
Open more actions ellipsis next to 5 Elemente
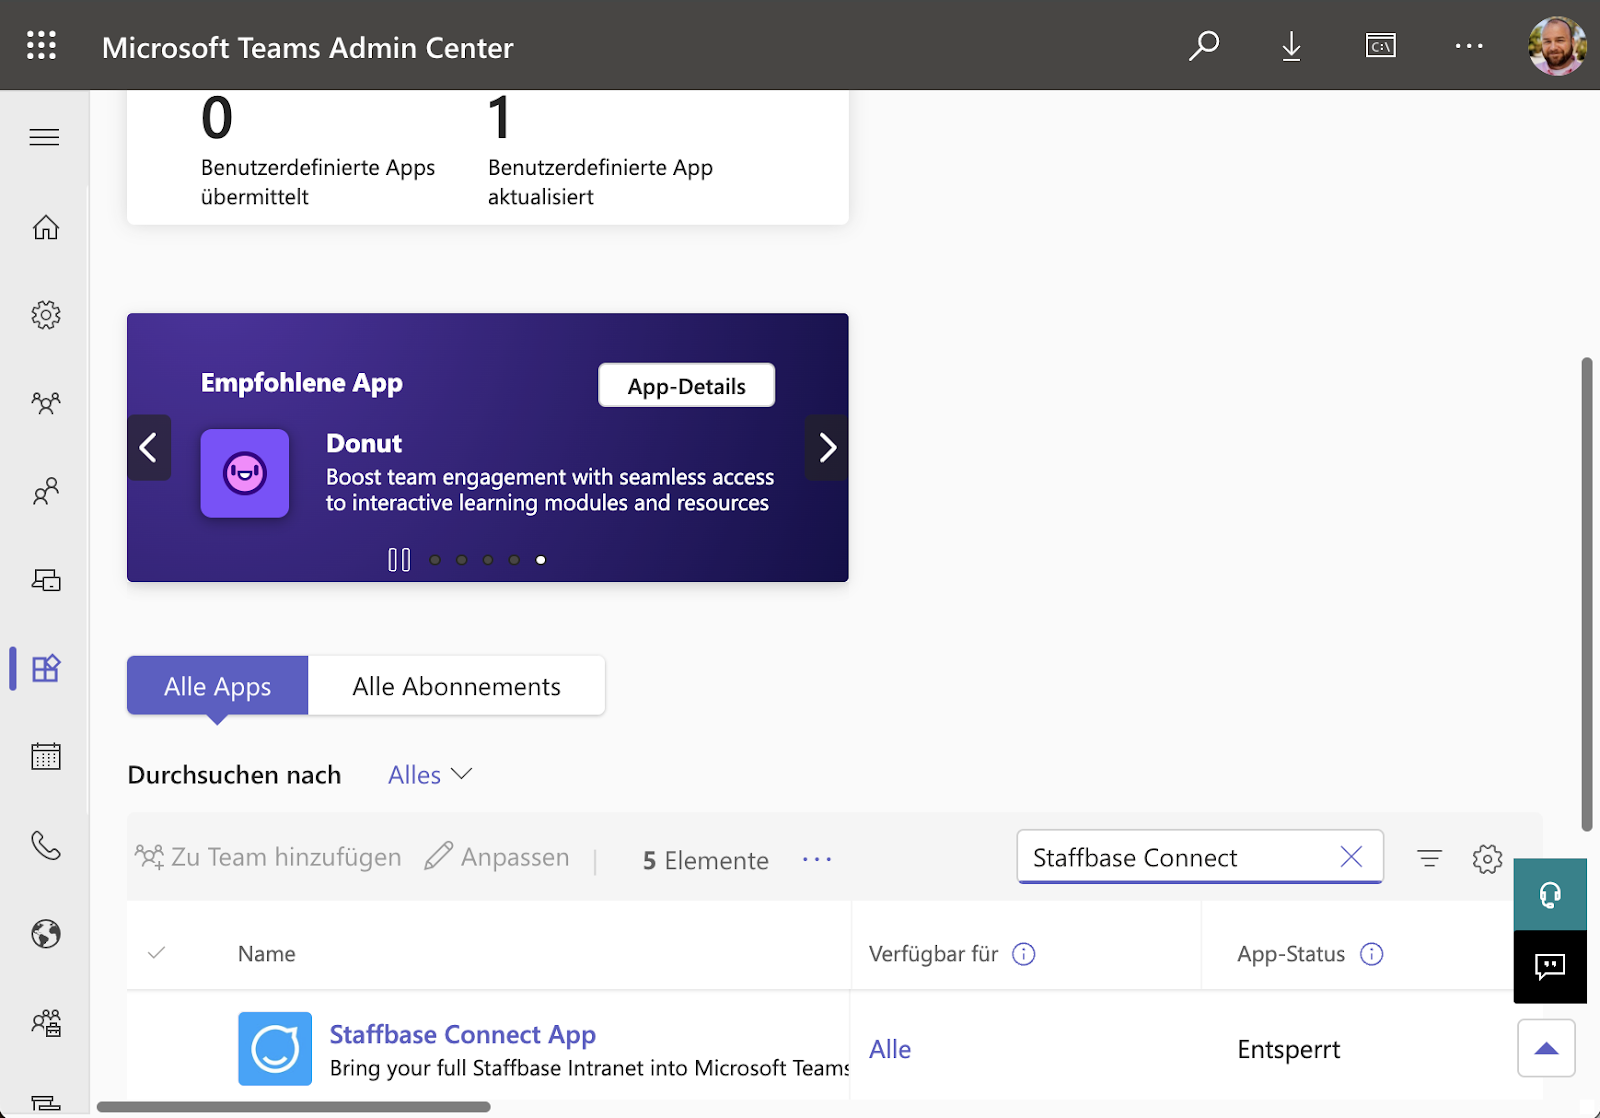[x=817, y=859]
